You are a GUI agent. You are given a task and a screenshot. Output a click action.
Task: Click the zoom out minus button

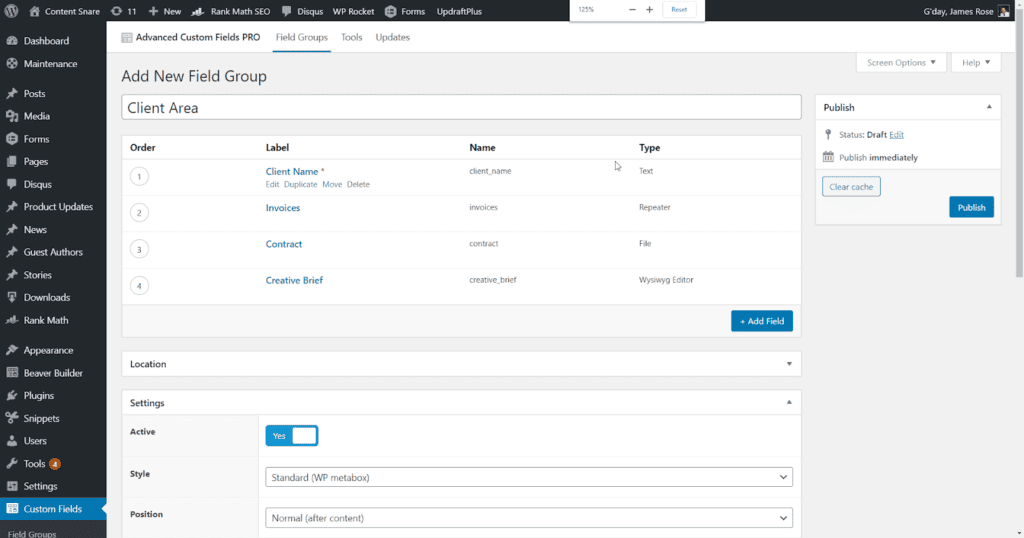tap(632, 9)
